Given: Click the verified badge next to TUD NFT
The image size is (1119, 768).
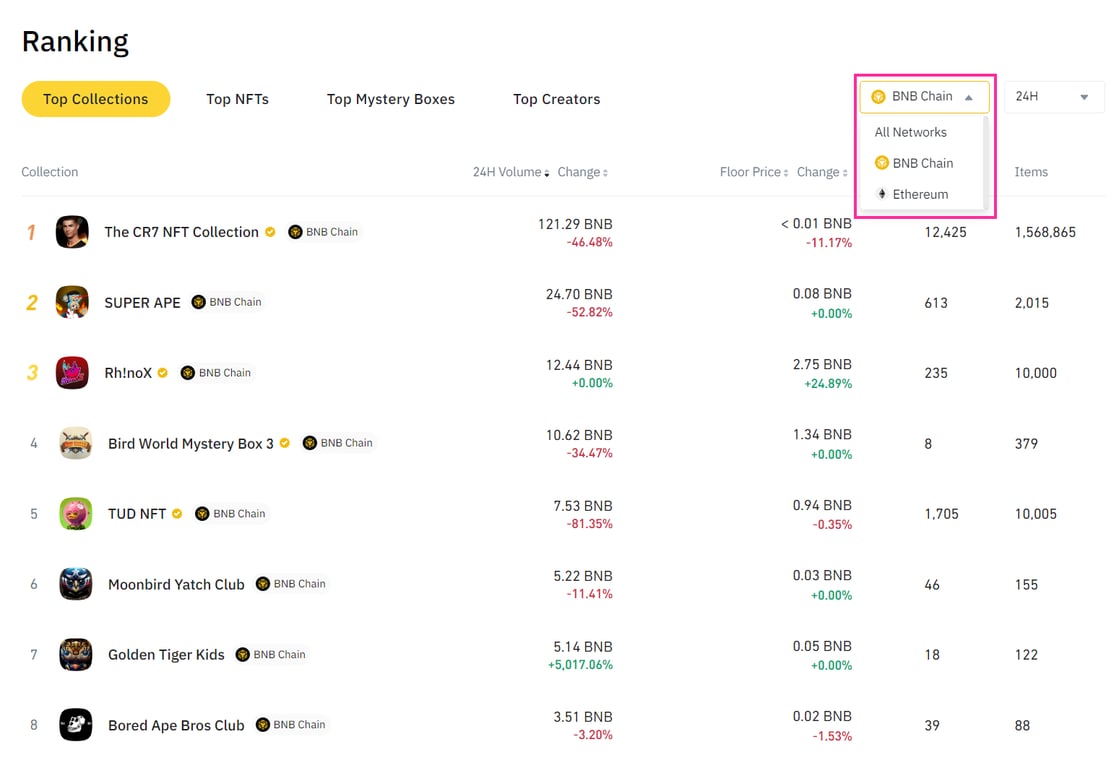Looking at the screenshot, I should (x=177, y=513).
